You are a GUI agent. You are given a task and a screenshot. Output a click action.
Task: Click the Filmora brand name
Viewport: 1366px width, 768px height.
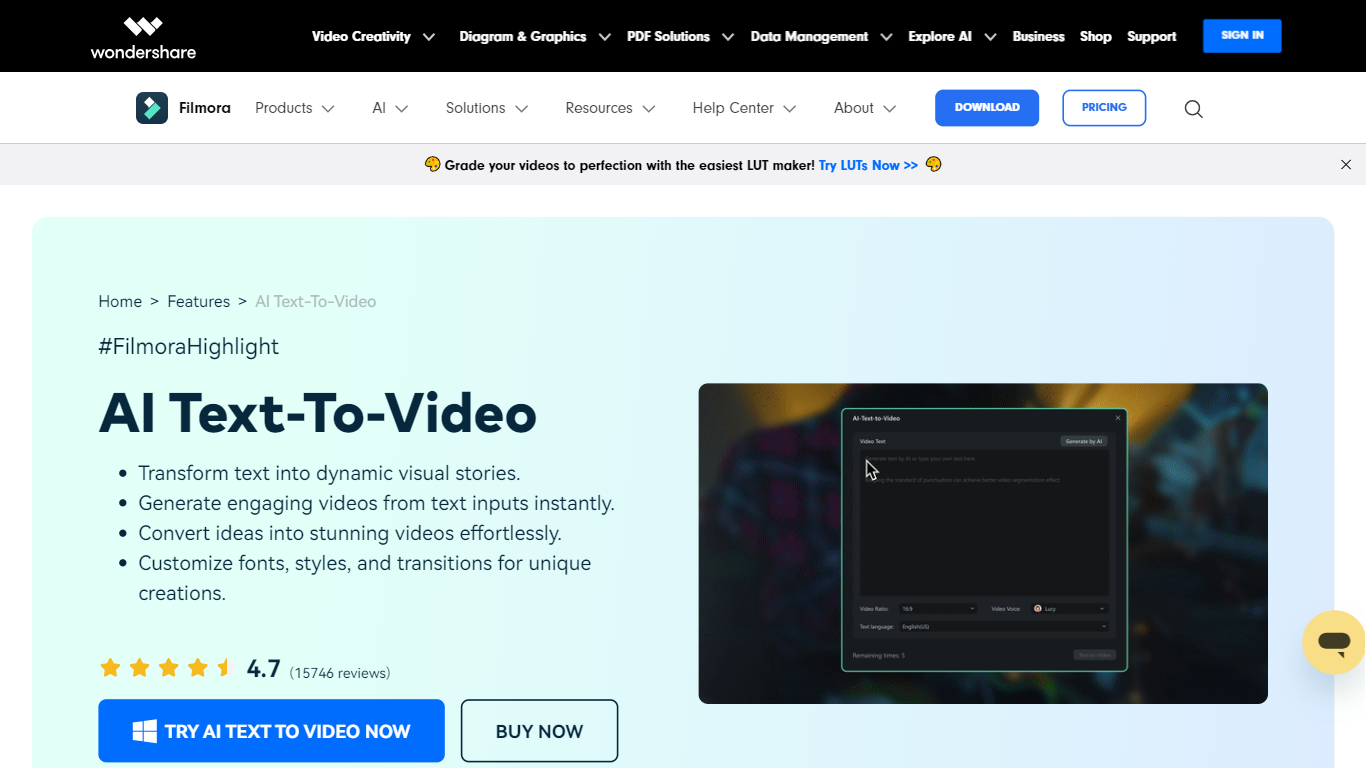[205, 108]
